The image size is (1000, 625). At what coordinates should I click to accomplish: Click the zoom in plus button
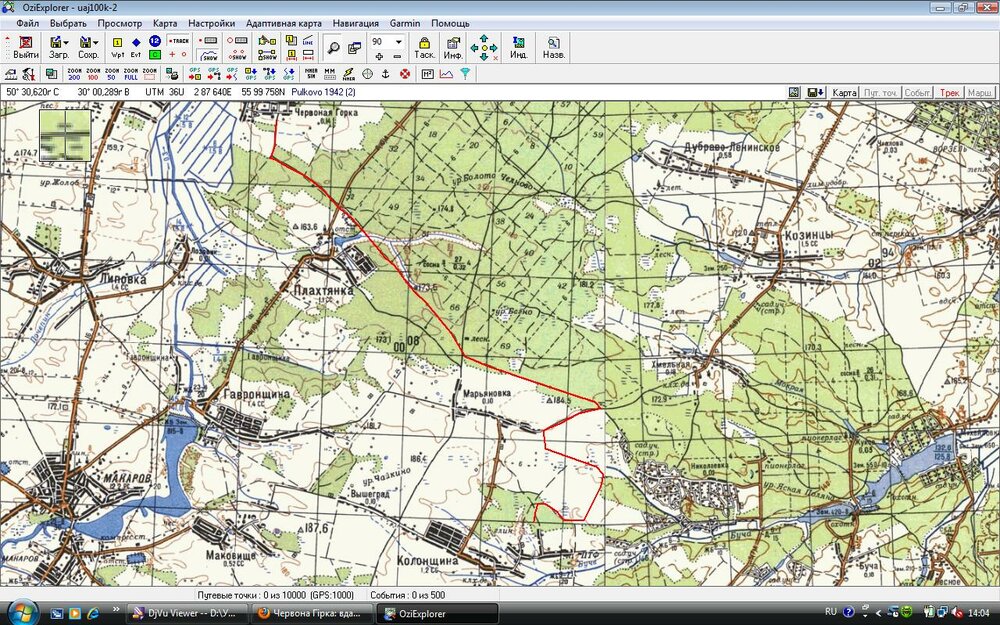click(378, 57)
